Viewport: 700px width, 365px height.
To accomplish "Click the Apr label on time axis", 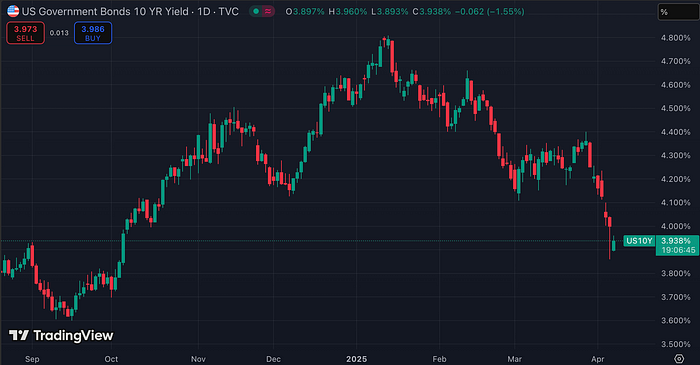I will pos(597,359).
